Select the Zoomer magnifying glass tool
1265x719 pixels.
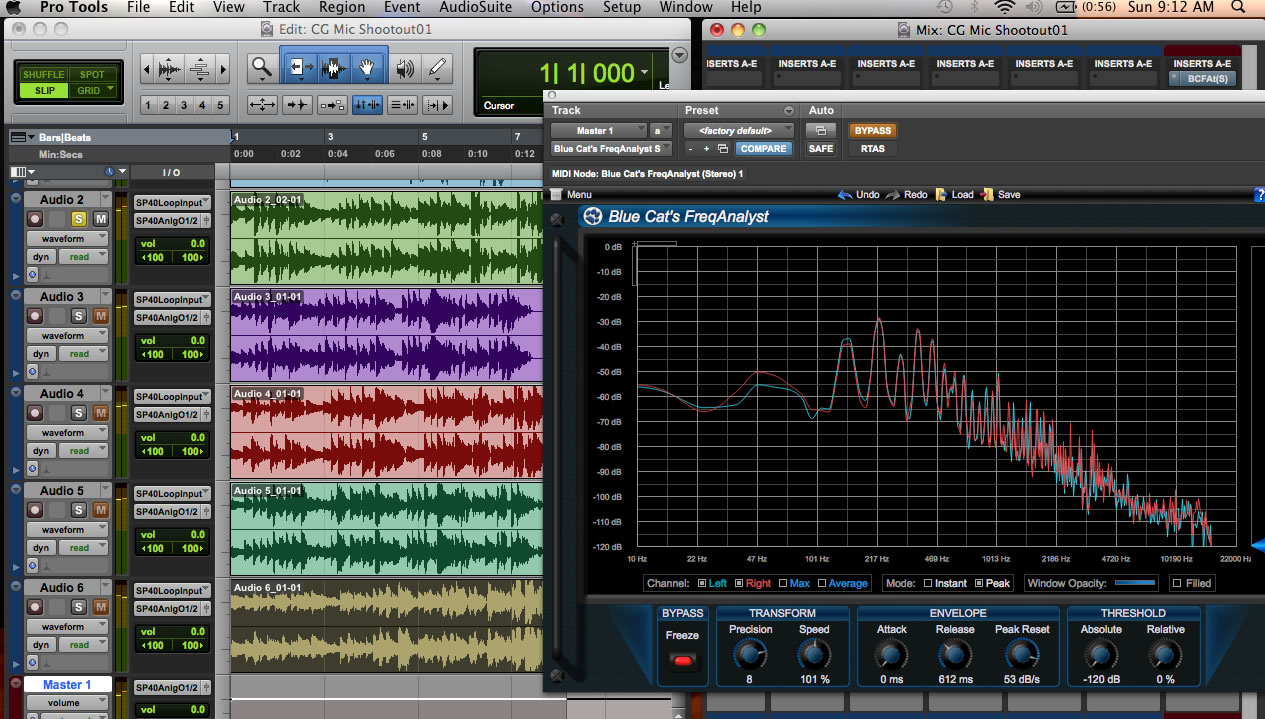click(x=262, y=68)
